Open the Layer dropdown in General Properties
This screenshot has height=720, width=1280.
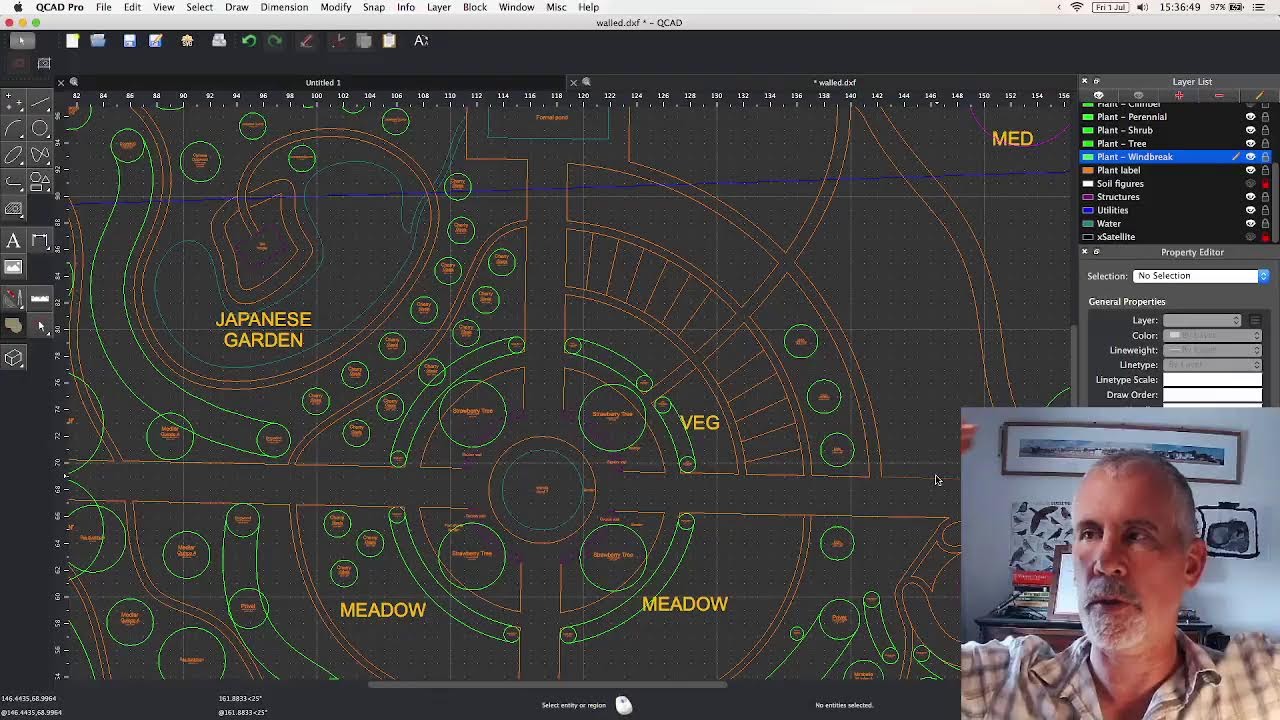click(x=1201, y=320)
